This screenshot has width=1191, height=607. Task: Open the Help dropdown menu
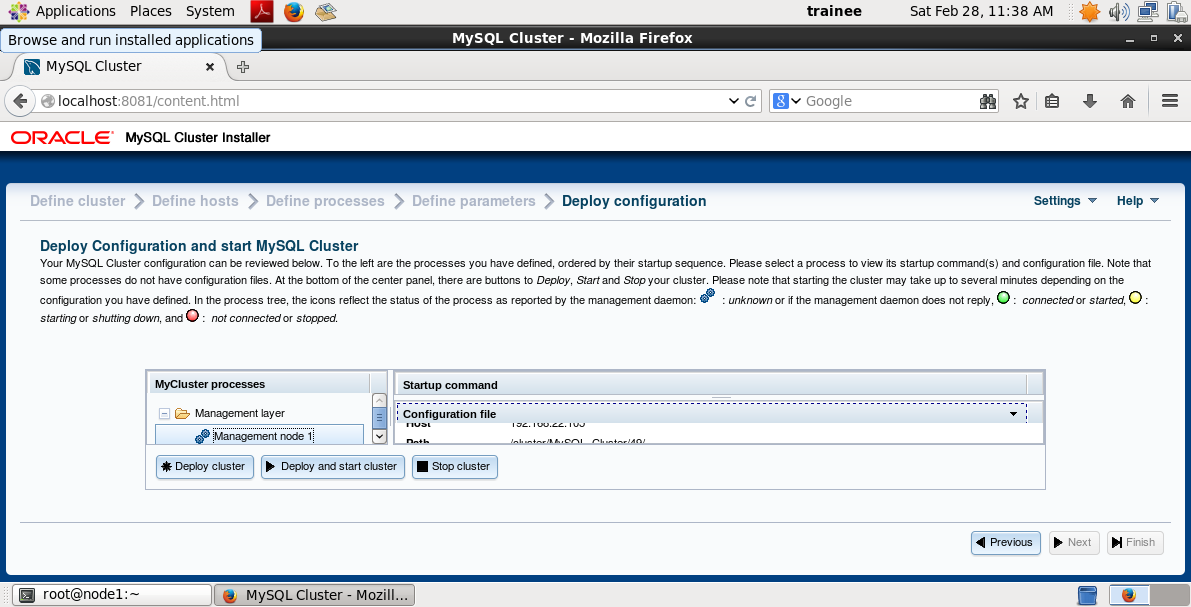pos(1138,201)
